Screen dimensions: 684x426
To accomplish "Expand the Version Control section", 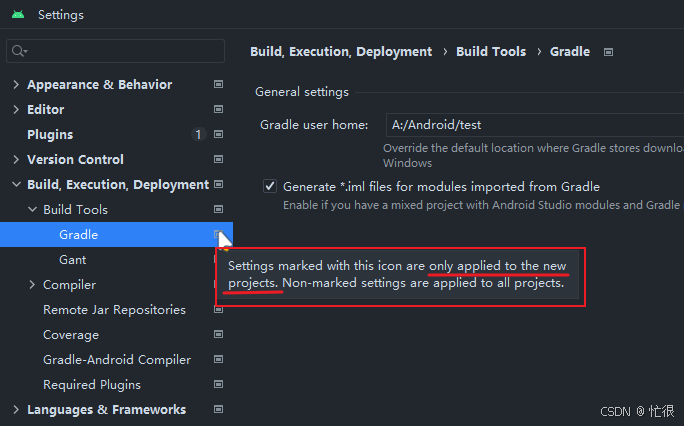I will pyautogui.click(x=16, y=159).
